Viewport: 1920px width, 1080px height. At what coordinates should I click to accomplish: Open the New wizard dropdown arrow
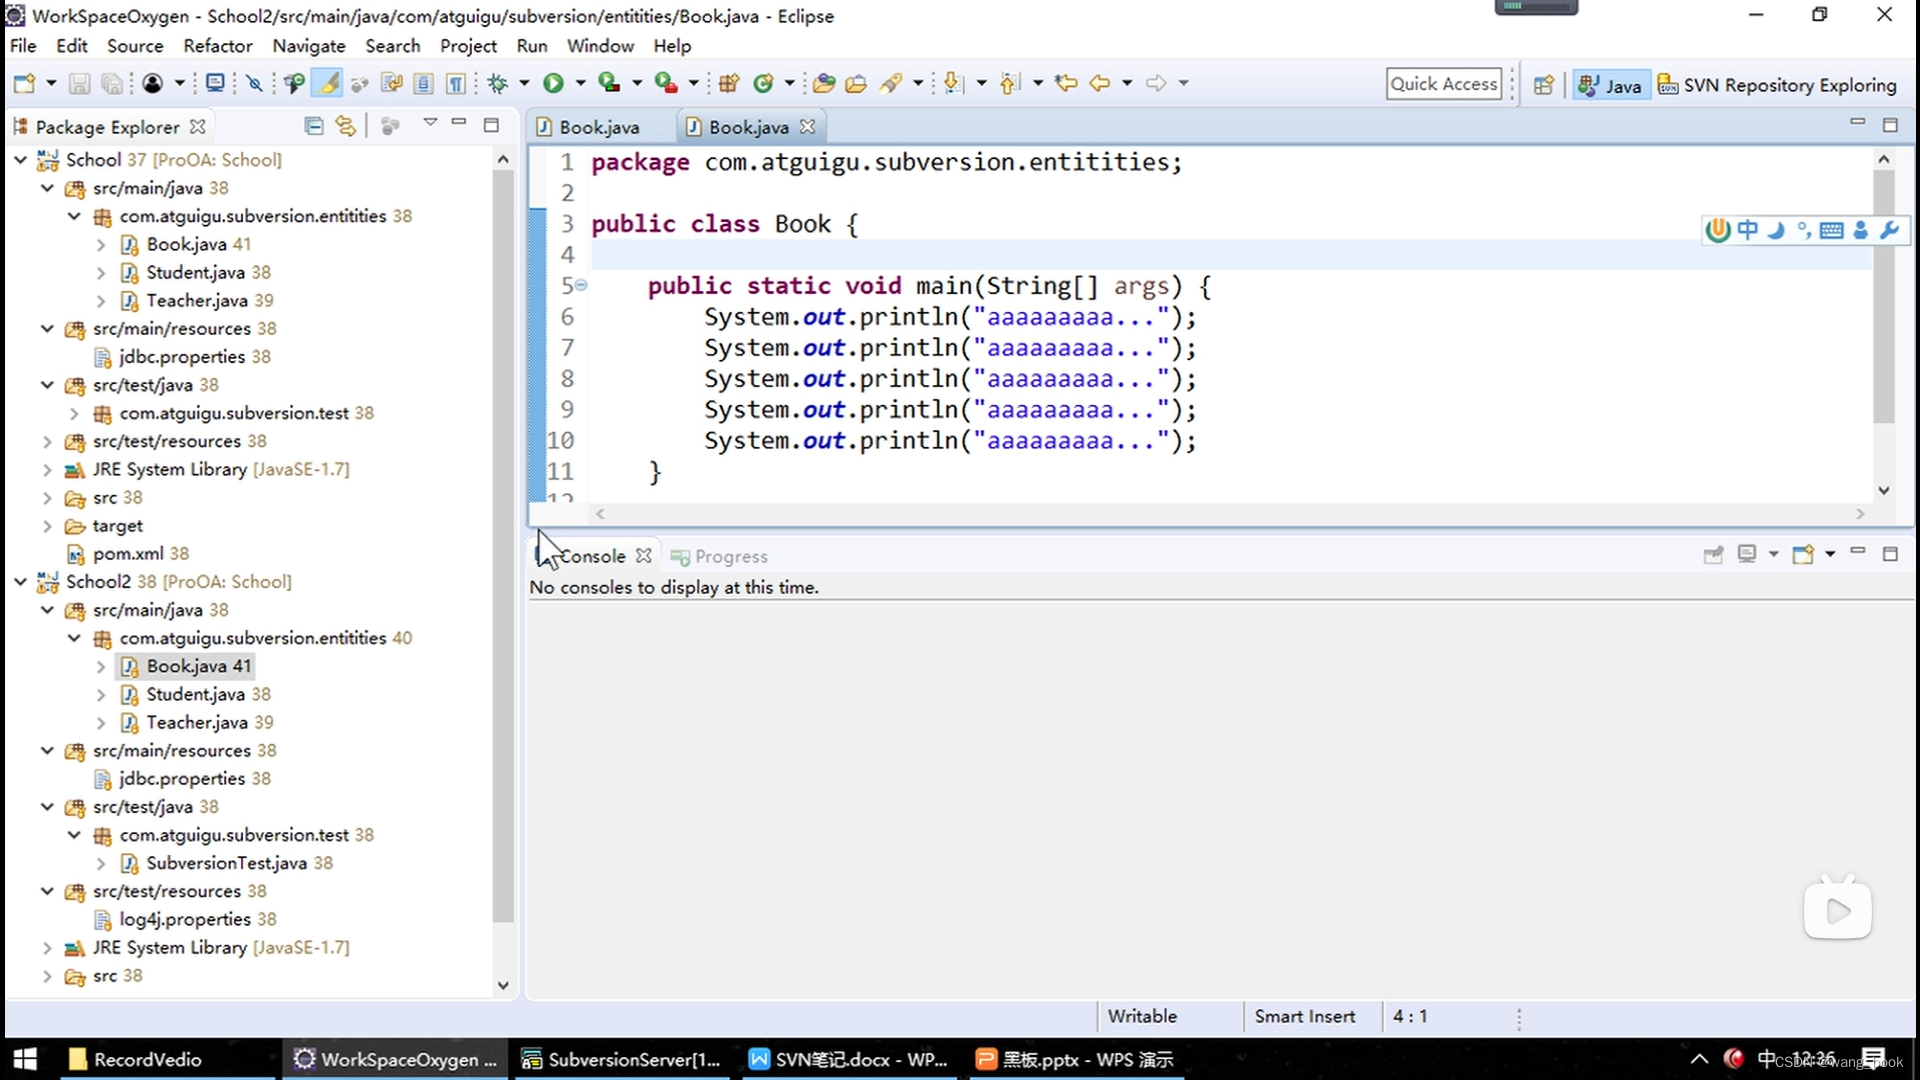tap(51, 84)
